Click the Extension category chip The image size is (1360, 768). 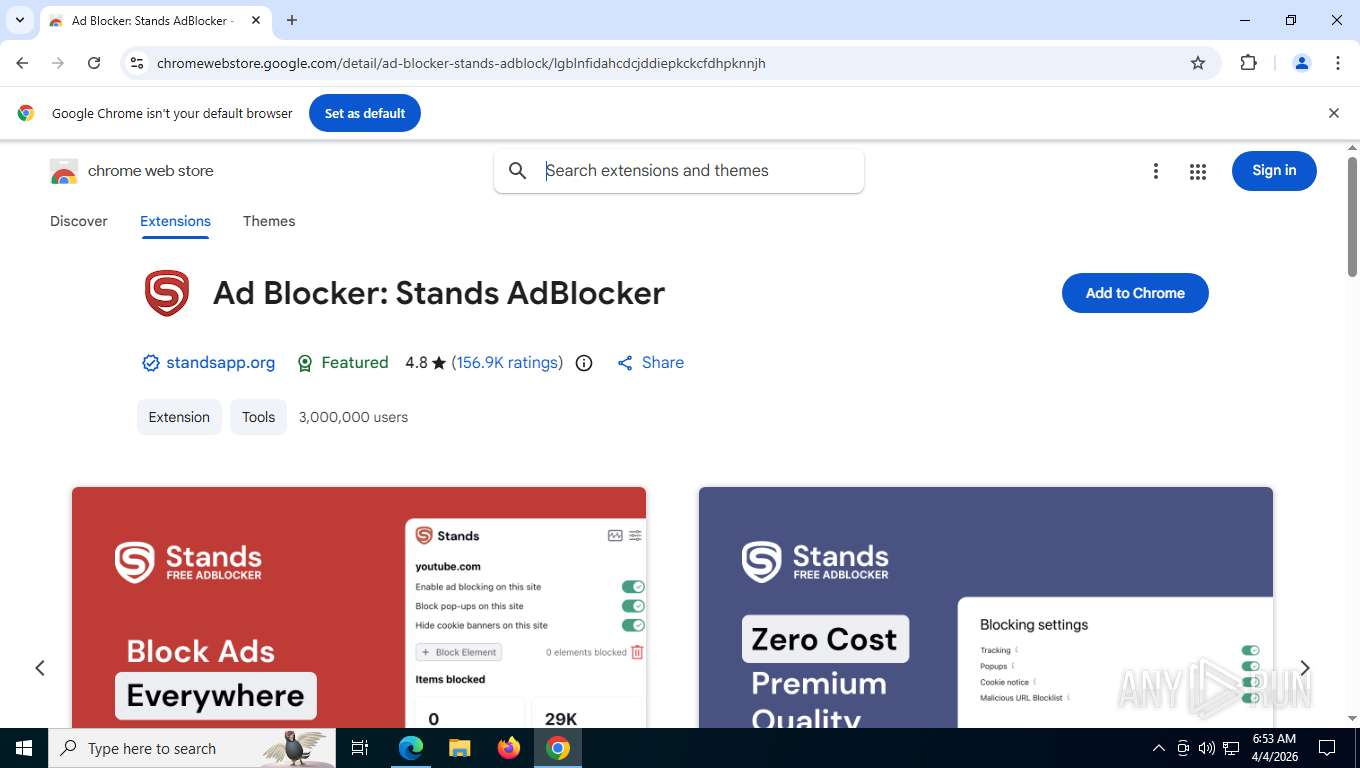[x=179, y=417]
